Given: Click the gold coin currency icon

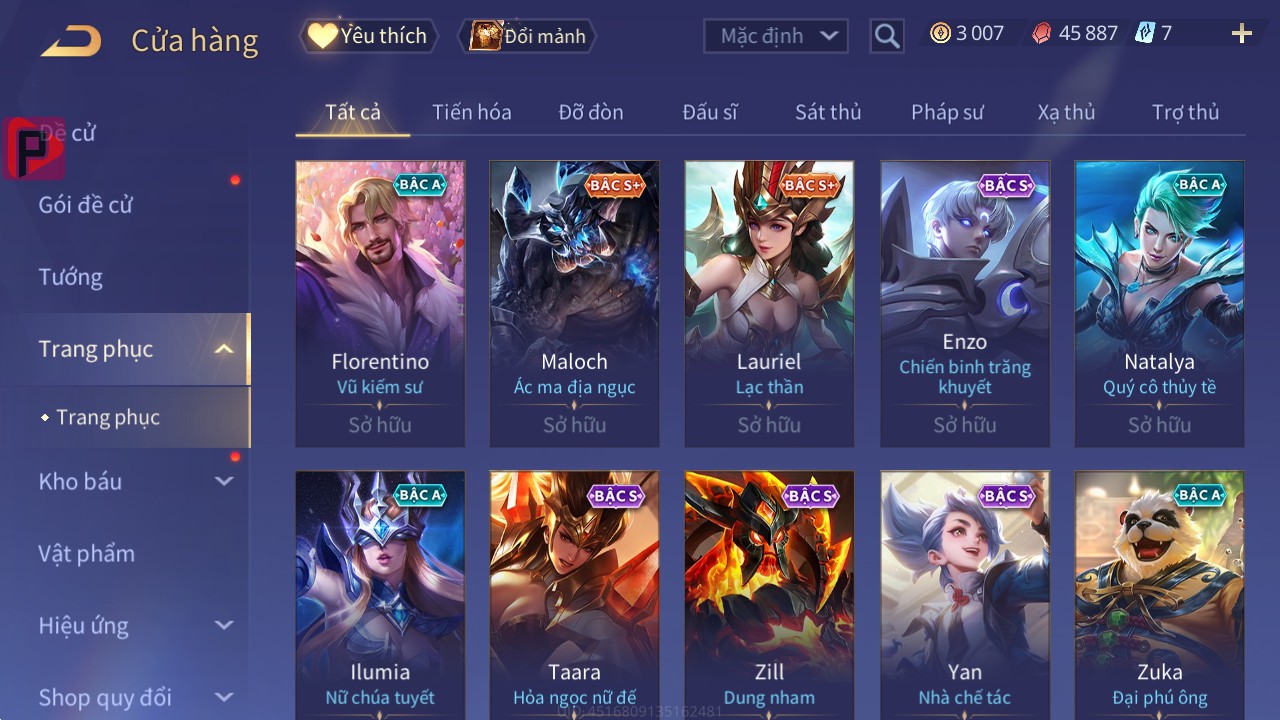Looking at the screenshot, I should pyautogui.click(x=940, y=33).
